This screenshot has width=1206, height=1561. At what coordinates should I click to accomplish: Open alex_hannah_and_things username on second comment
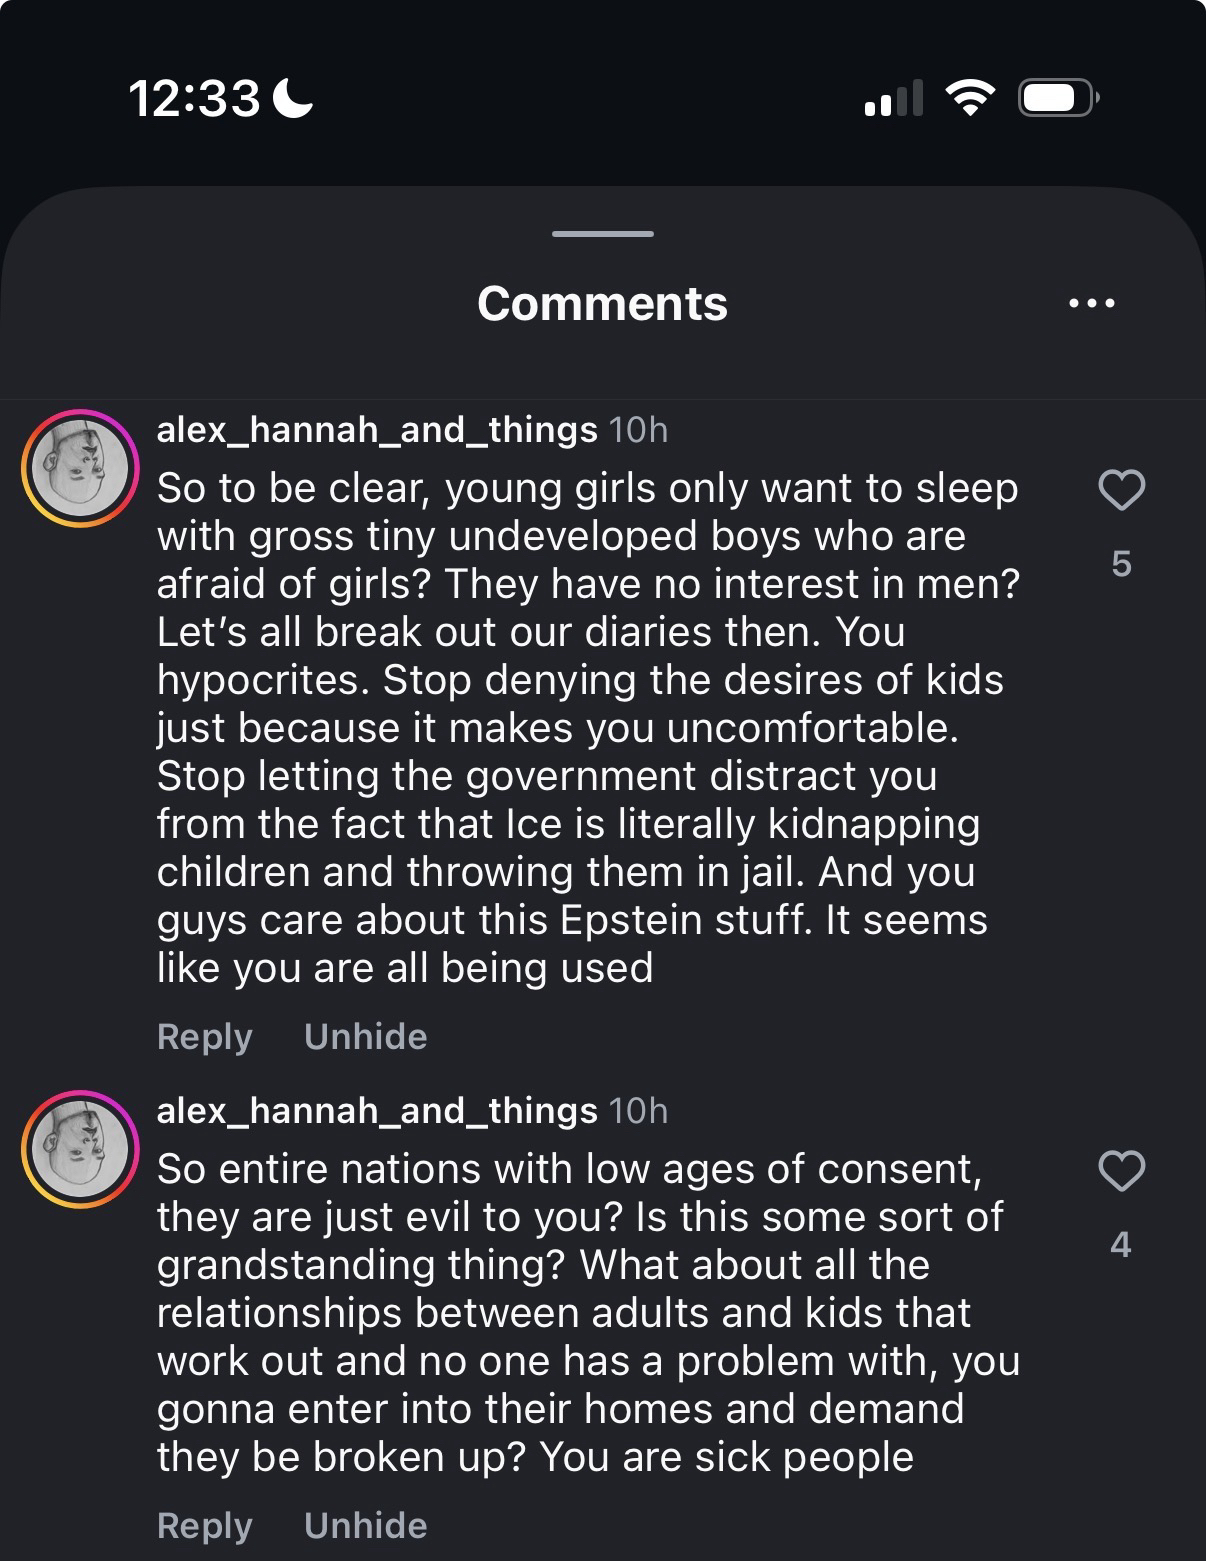click(x=377, y=1111)
